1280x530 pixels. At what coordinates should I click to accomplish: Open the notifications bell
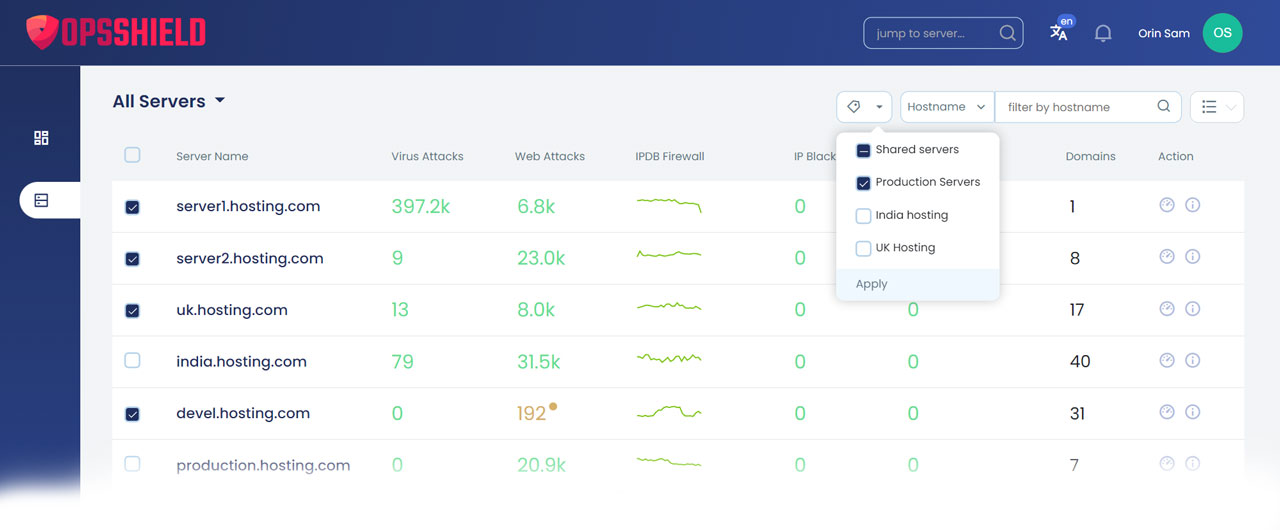tap(1103, 33)
